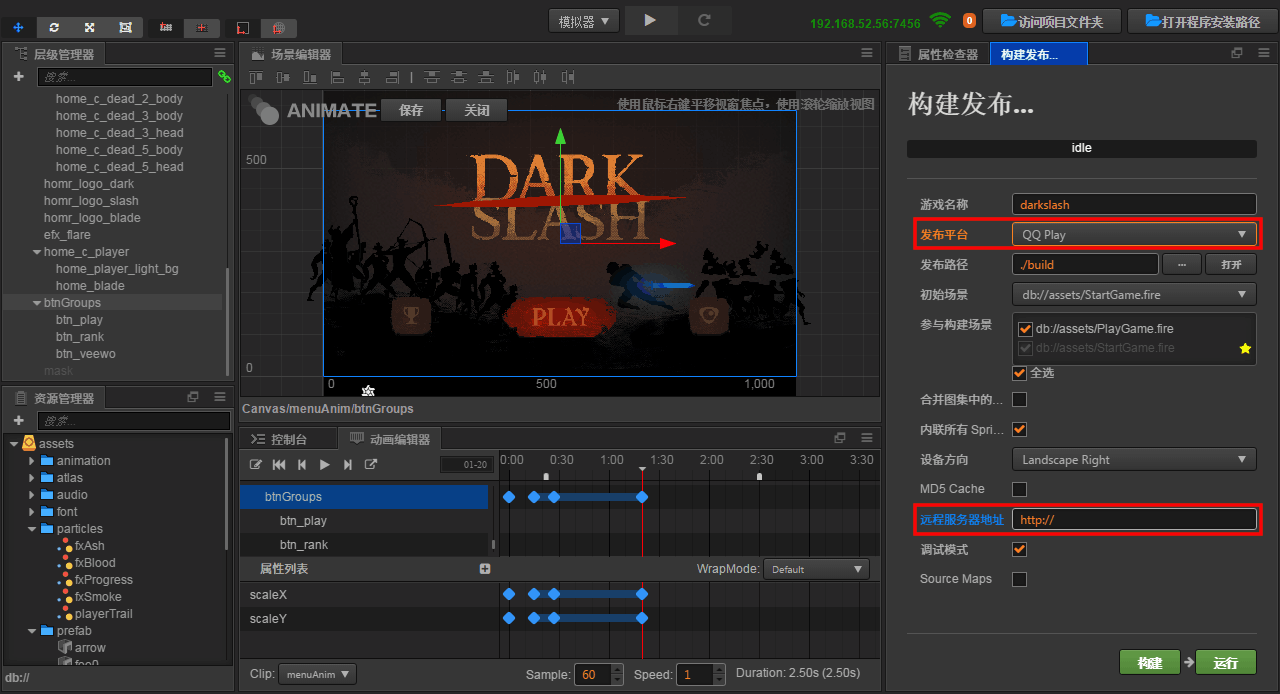Click the 游戏名称 darkslash input field
The width and height of the screenshot is (1280, 694).
click(1134, 204)
